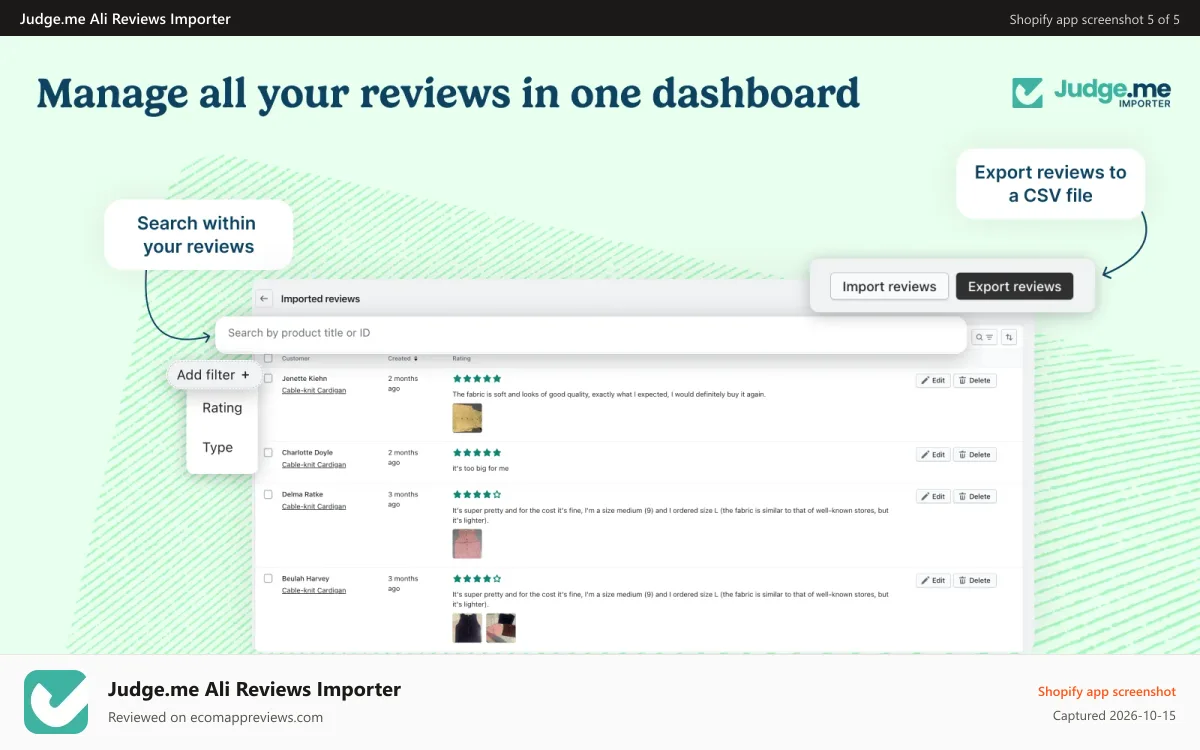Screen dimensions: 1200x750
Task: Edit Jenette Kiehn's review
Action: coord(932,381)
